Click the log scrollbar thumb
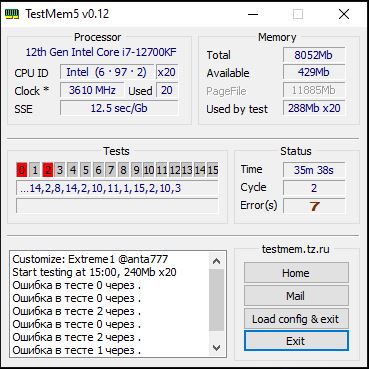 [217, 300]
